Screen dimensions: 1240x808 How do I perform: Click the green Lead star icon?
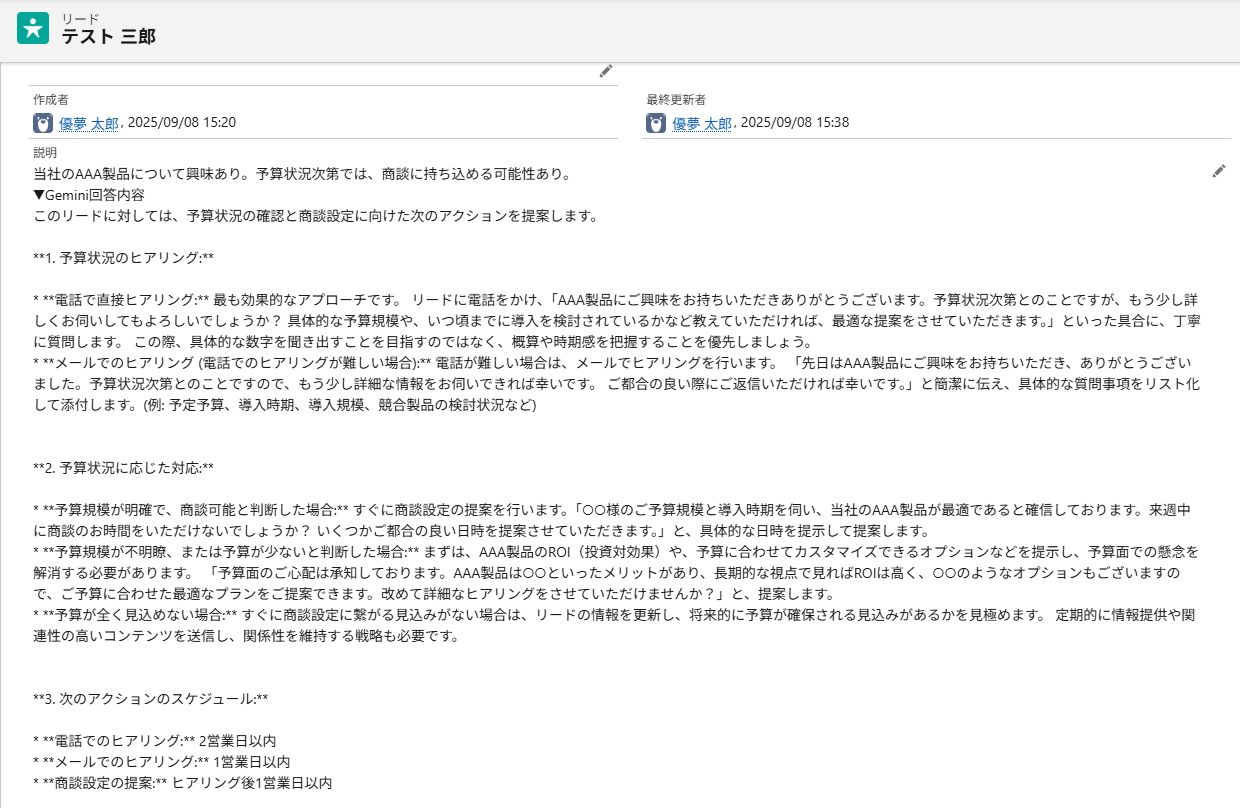point(33,28)
